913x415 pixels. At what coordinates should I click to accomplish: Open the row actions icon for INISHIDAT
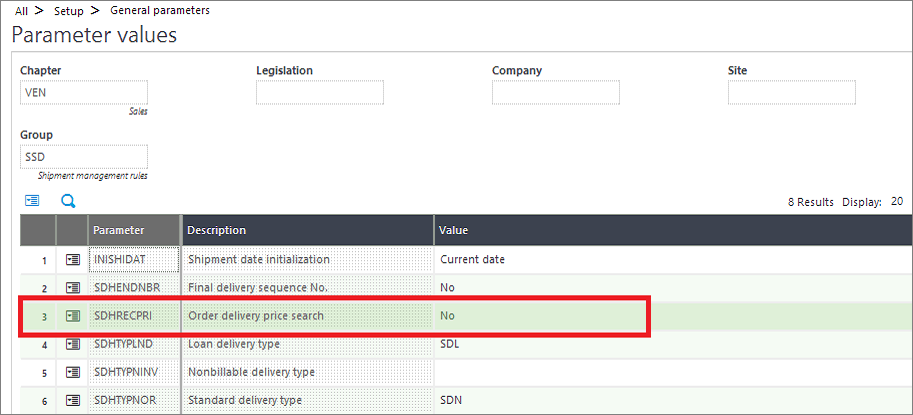coord(73,260)
